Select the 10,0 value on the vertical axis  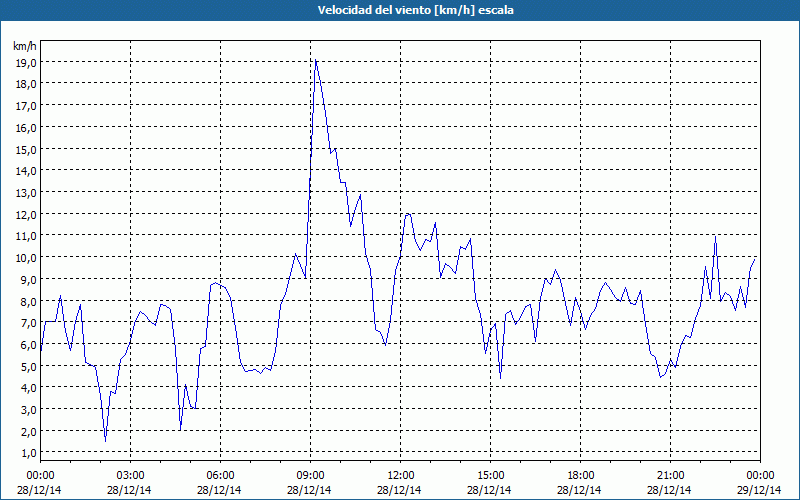pos(27,258)
